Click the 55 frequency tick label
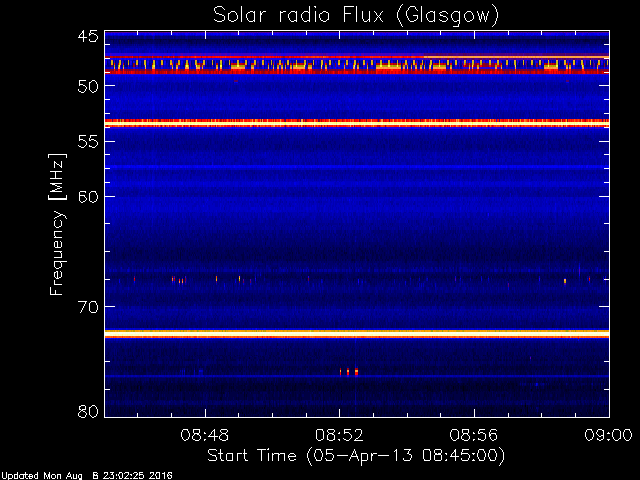Image resolution: width=640 pixels, height=480 pixels. coord(88,142)
